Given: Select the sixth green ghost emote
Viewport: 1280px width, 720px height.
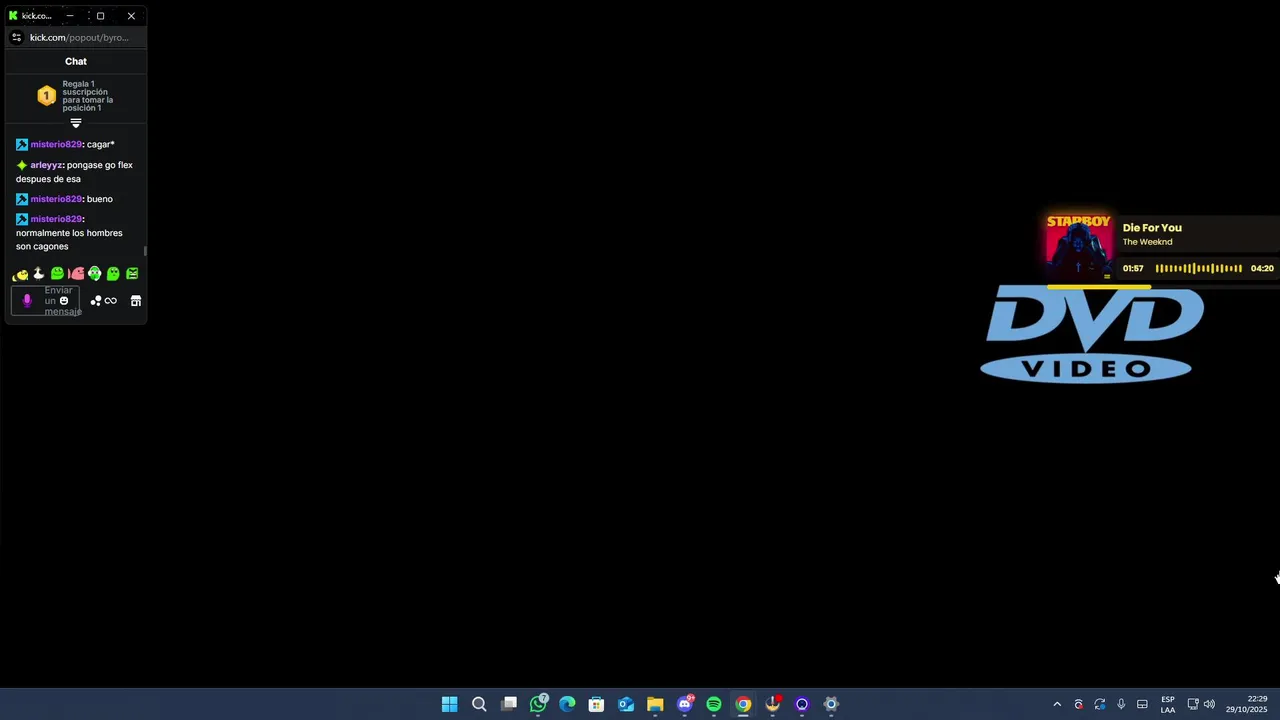Looking at the screenshot, I should click(x=113, y=274).
